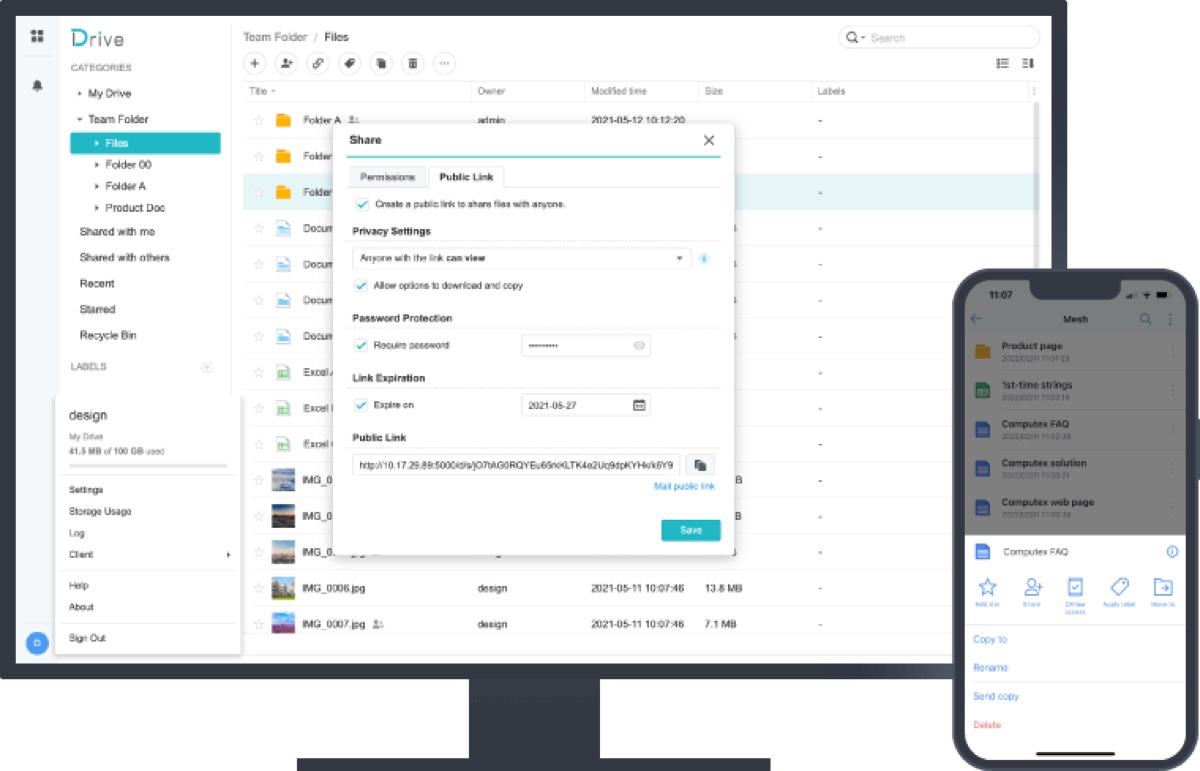Image resolution: width=1200 pixels, height=771 pixels.
Task: Show password with the eye icon
Action: click(x=639, y=346)
